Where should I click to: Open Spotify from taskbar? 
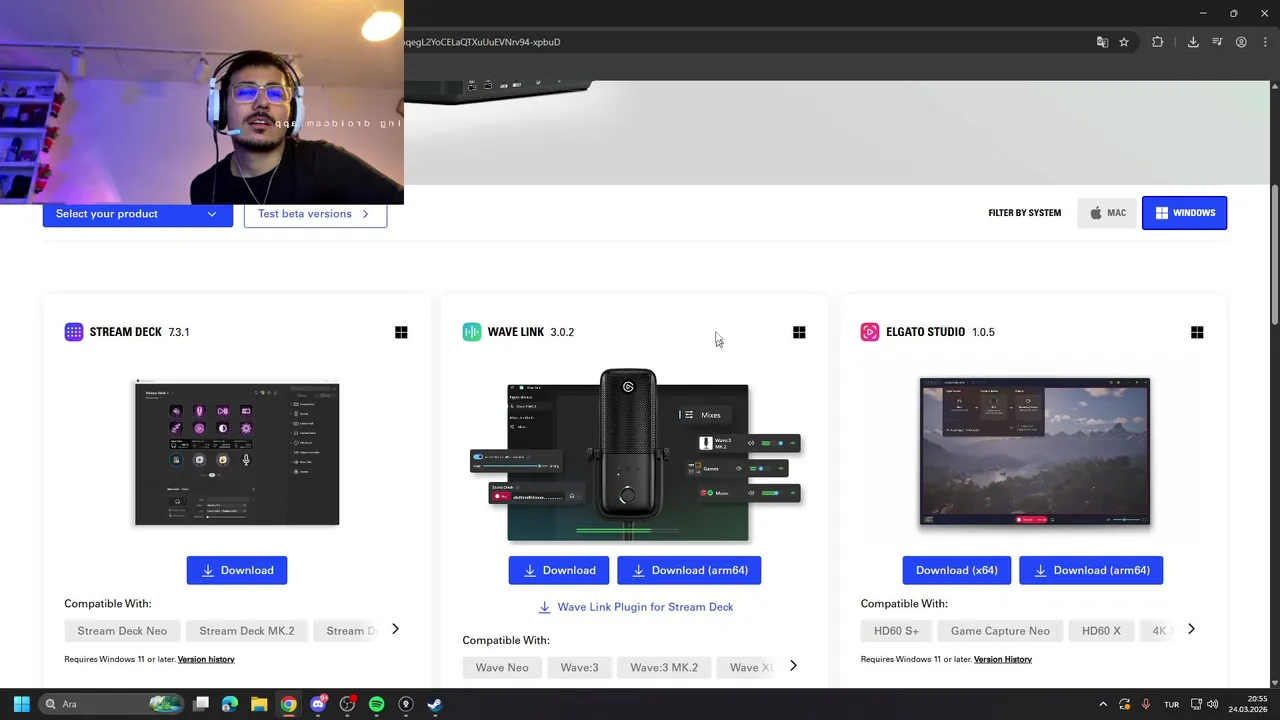tap(376, 704)
